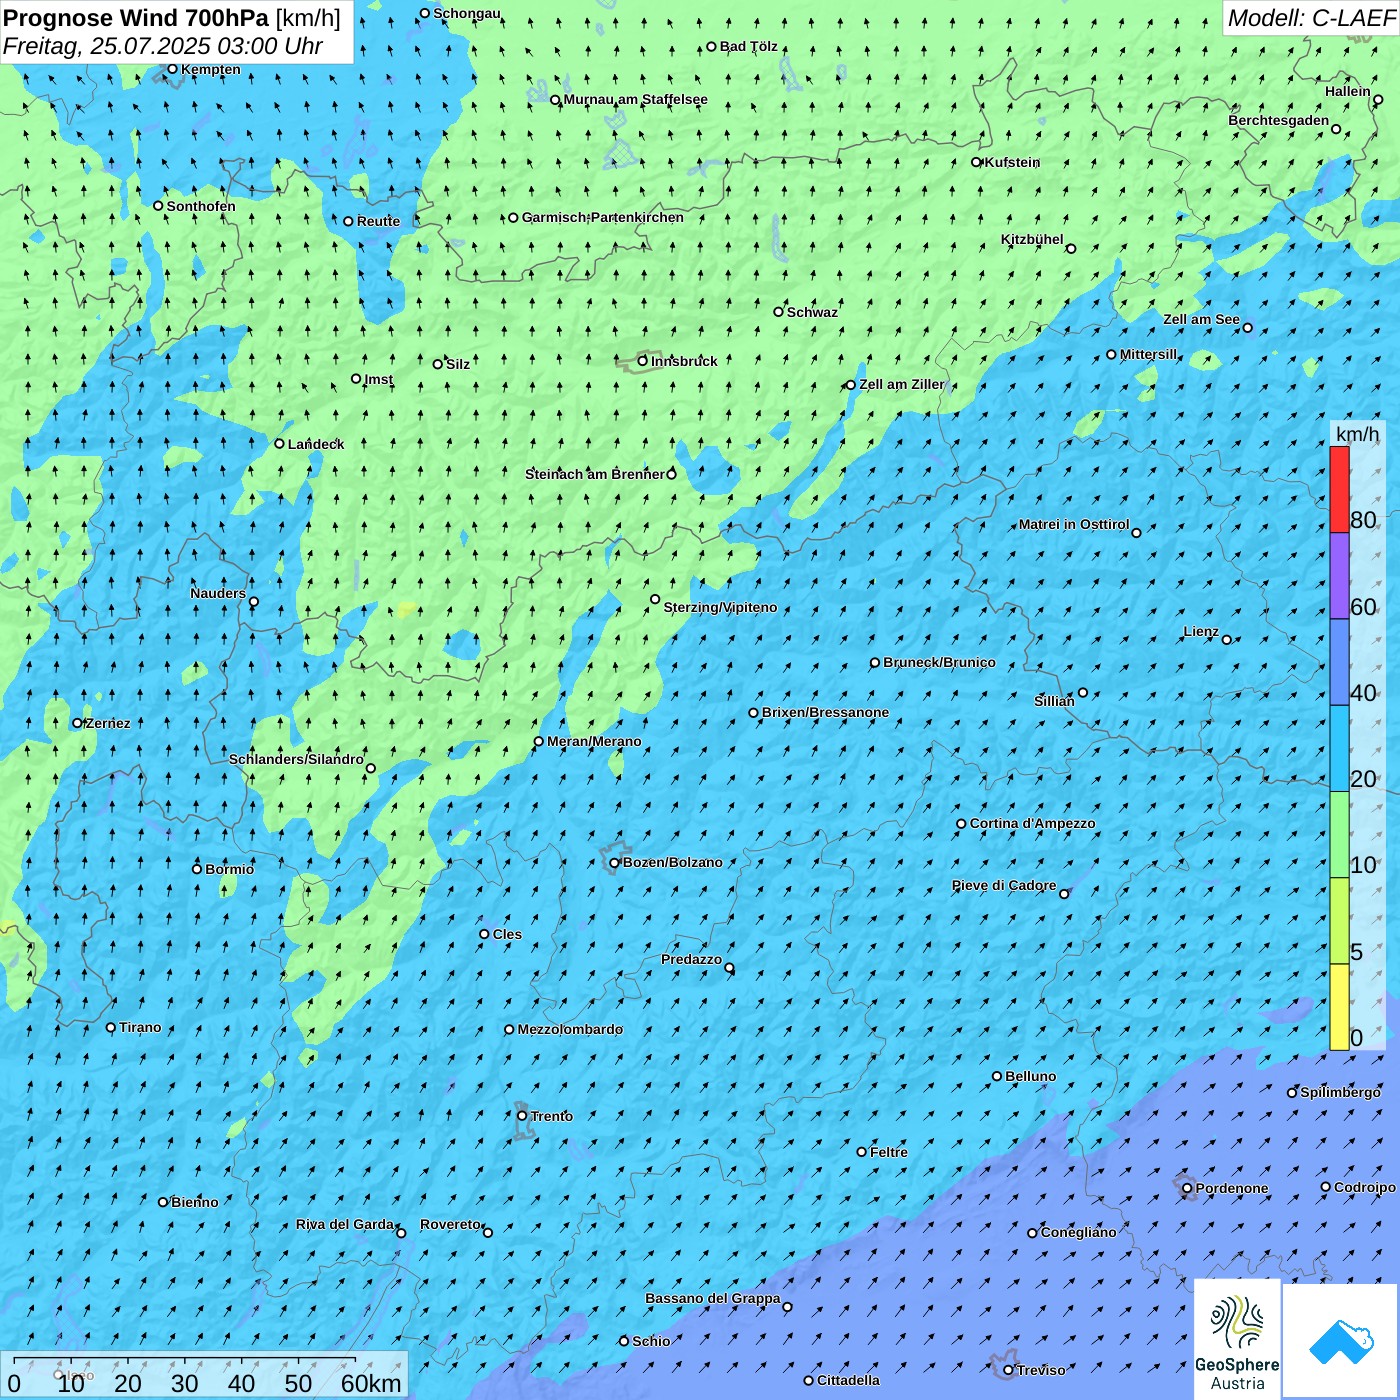1400x1400 pixels.
Task: Click the 'Riva del Garda' label
Action: pos(345,1225)
